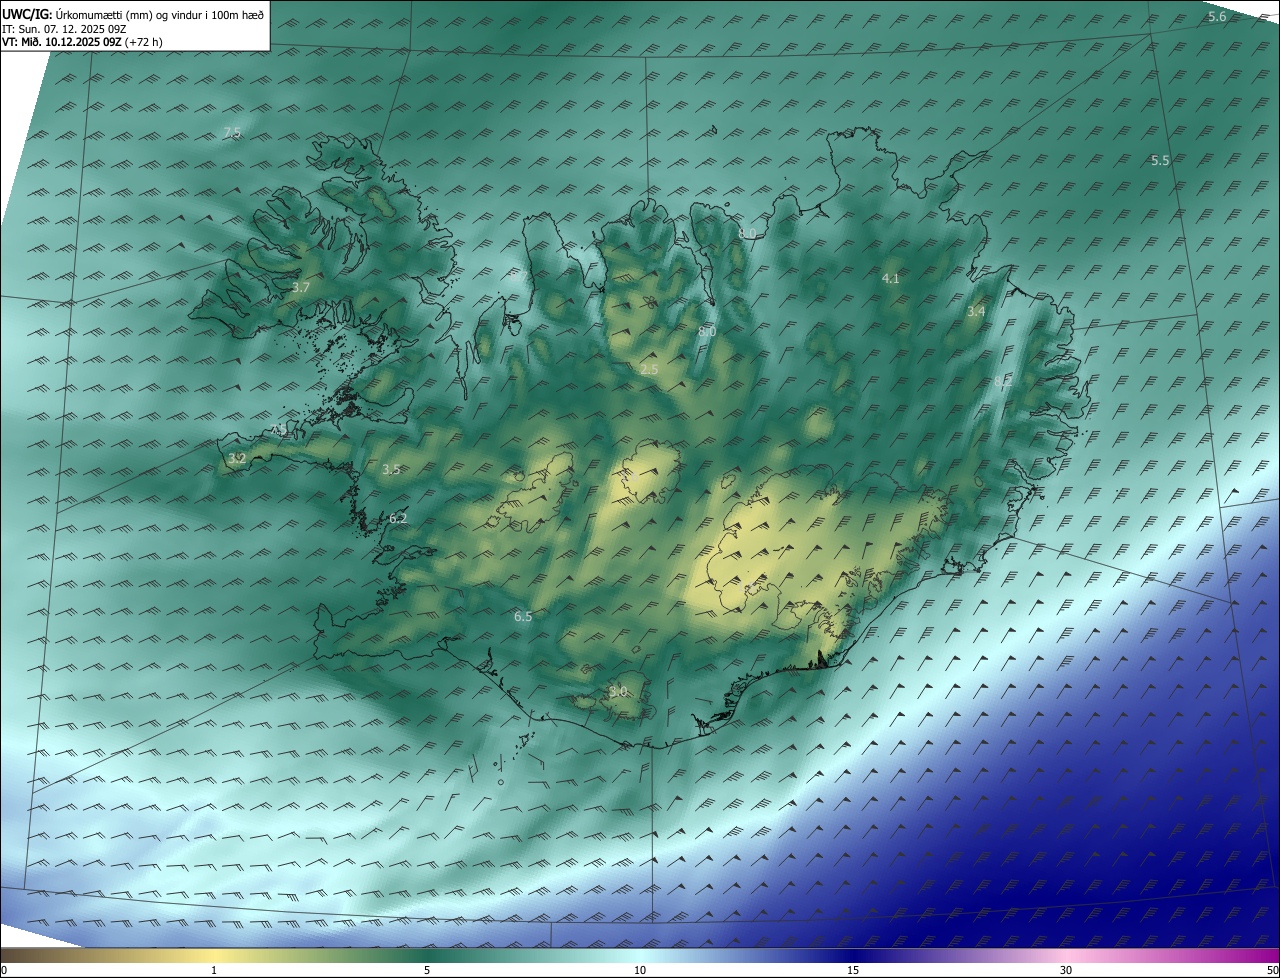Pick the 2.5 value label
The width and height of the screenshot is (1280, 978).
click(650, 370)
